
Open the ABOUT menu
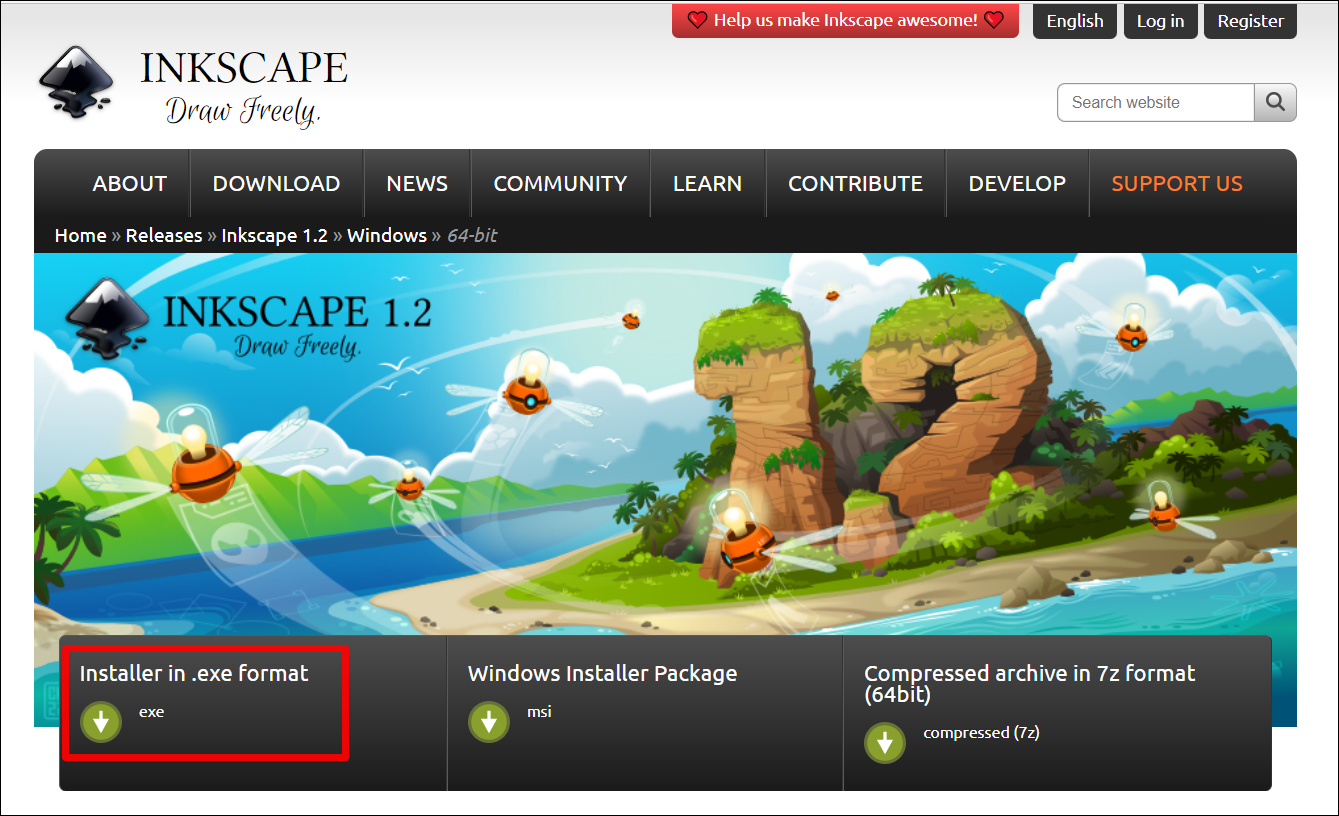(x=129, y=184)
